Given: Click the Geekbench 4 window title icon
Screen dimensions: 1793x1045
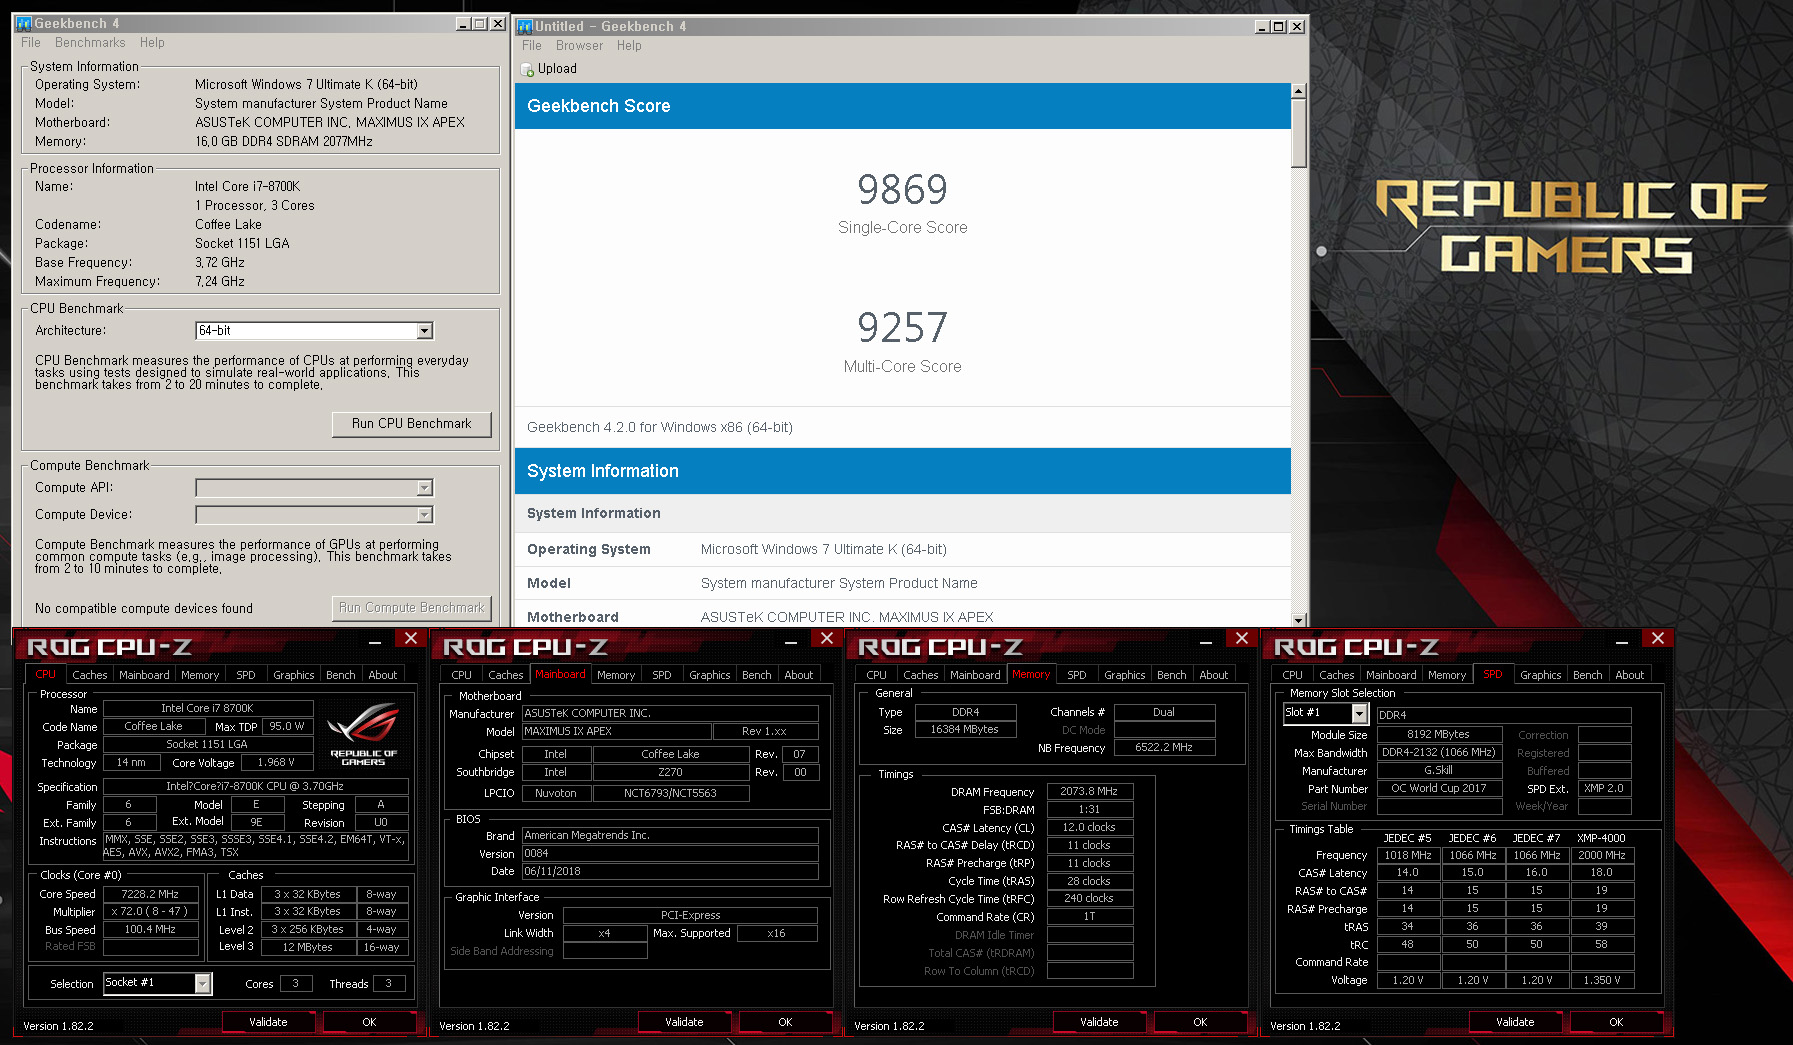Looking at the screenshot, I should pos(25,24).
